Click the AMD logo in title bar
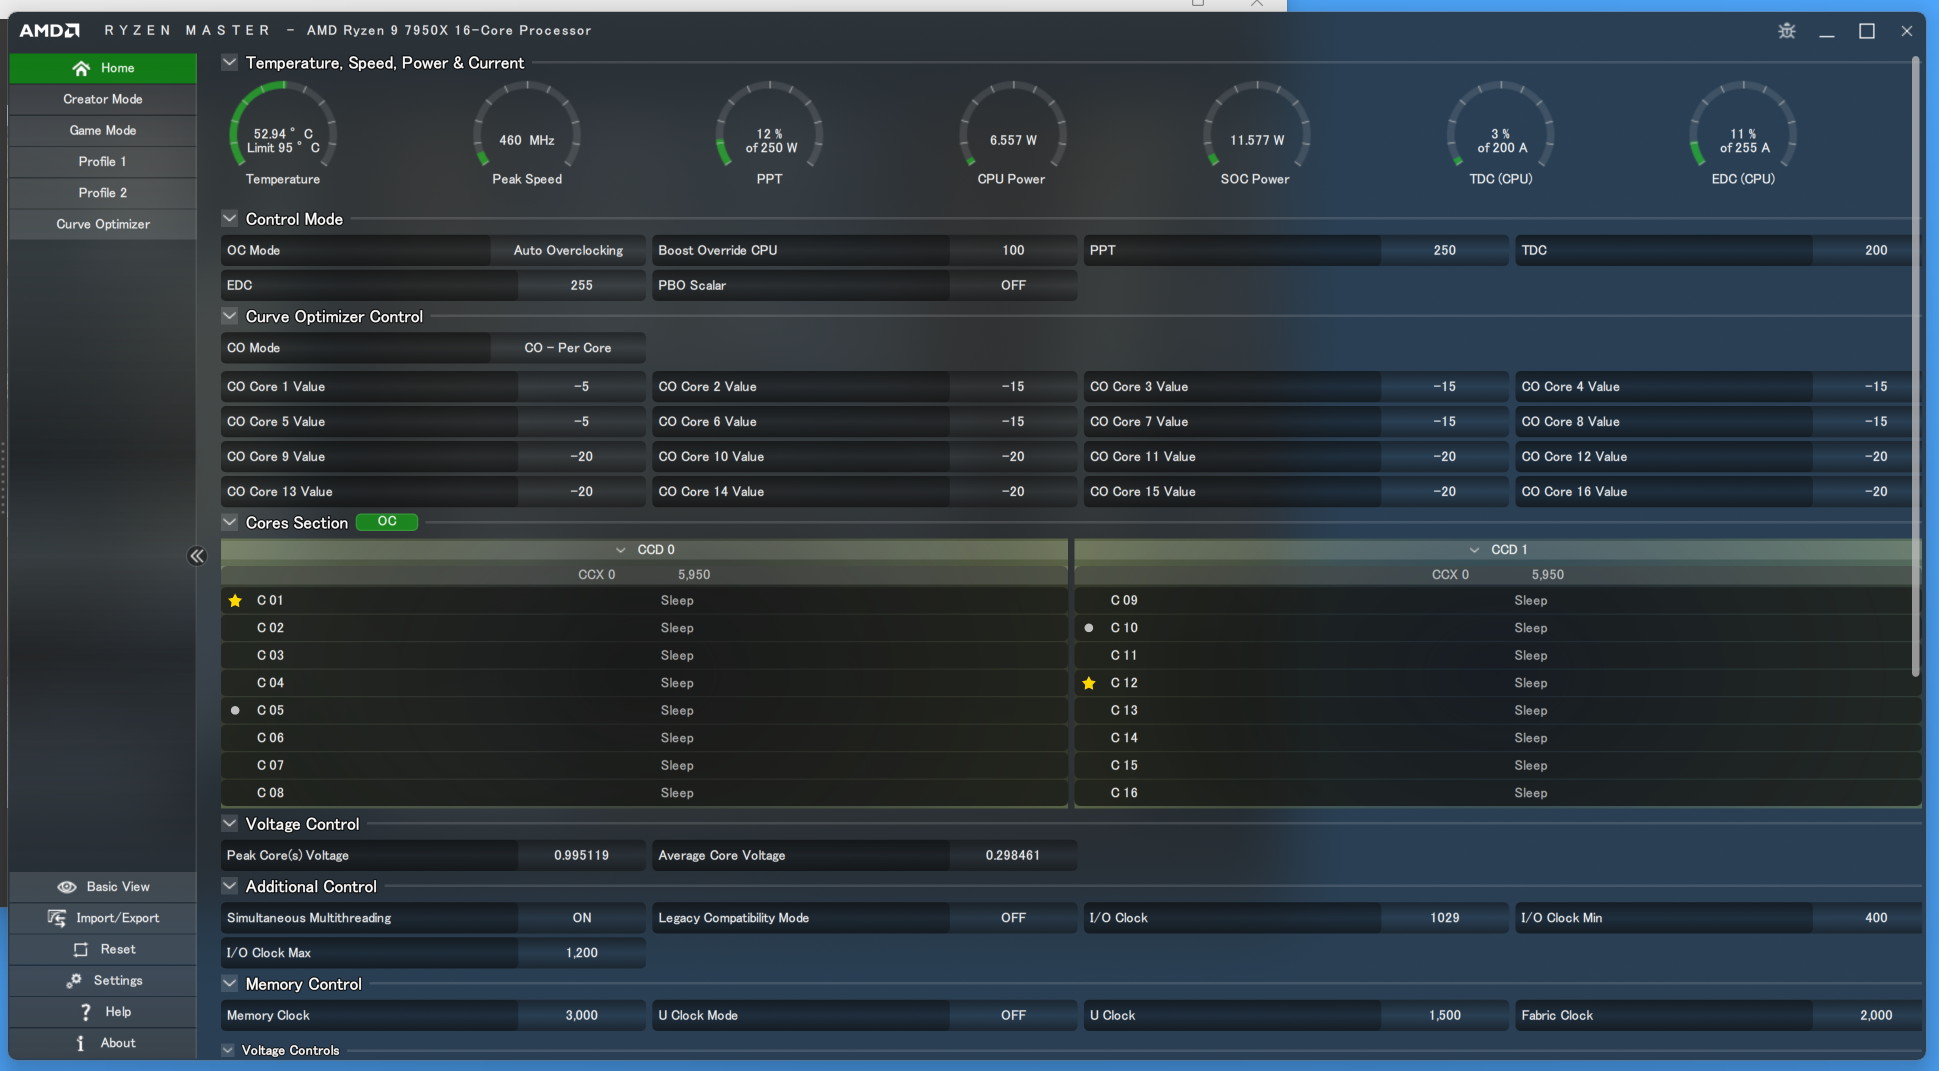 pyautogui.click(x=49, y=30)
